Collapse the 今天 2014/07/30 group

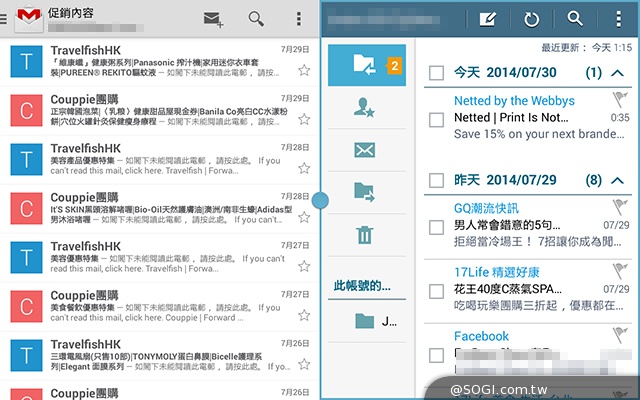[618, 73]
